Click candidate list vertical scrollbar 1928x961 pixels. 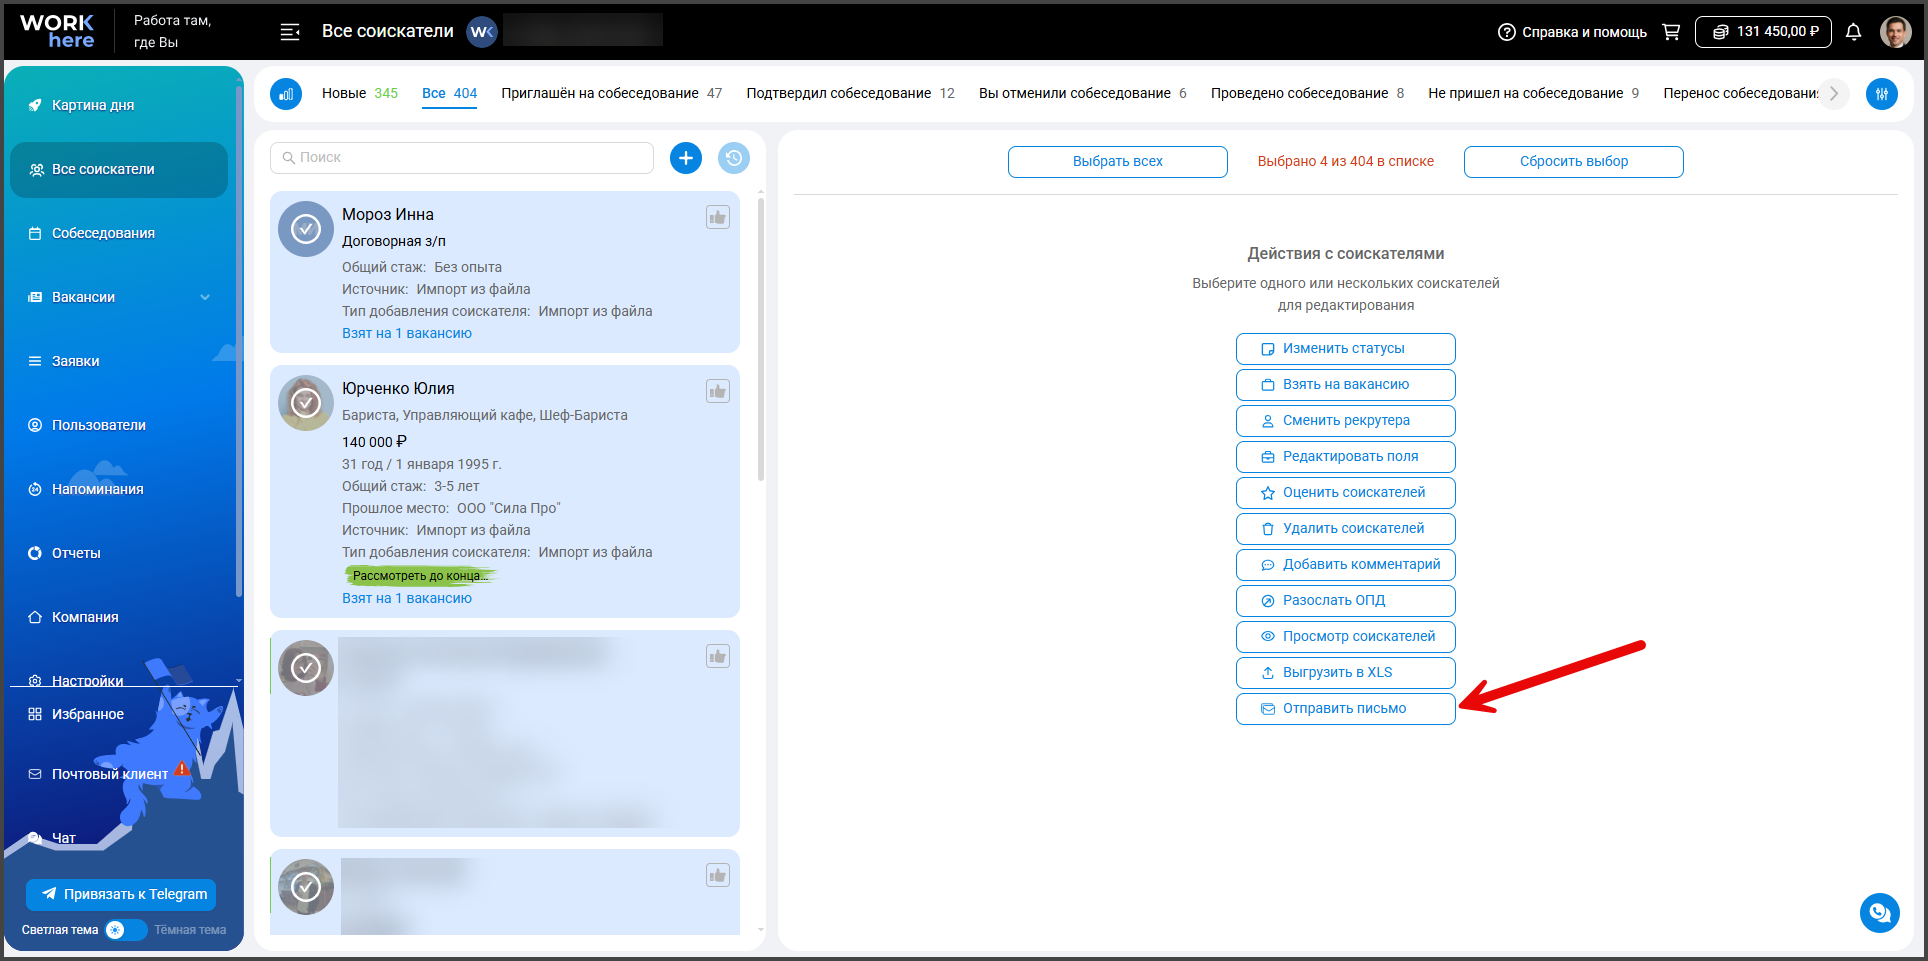(761, 340)
